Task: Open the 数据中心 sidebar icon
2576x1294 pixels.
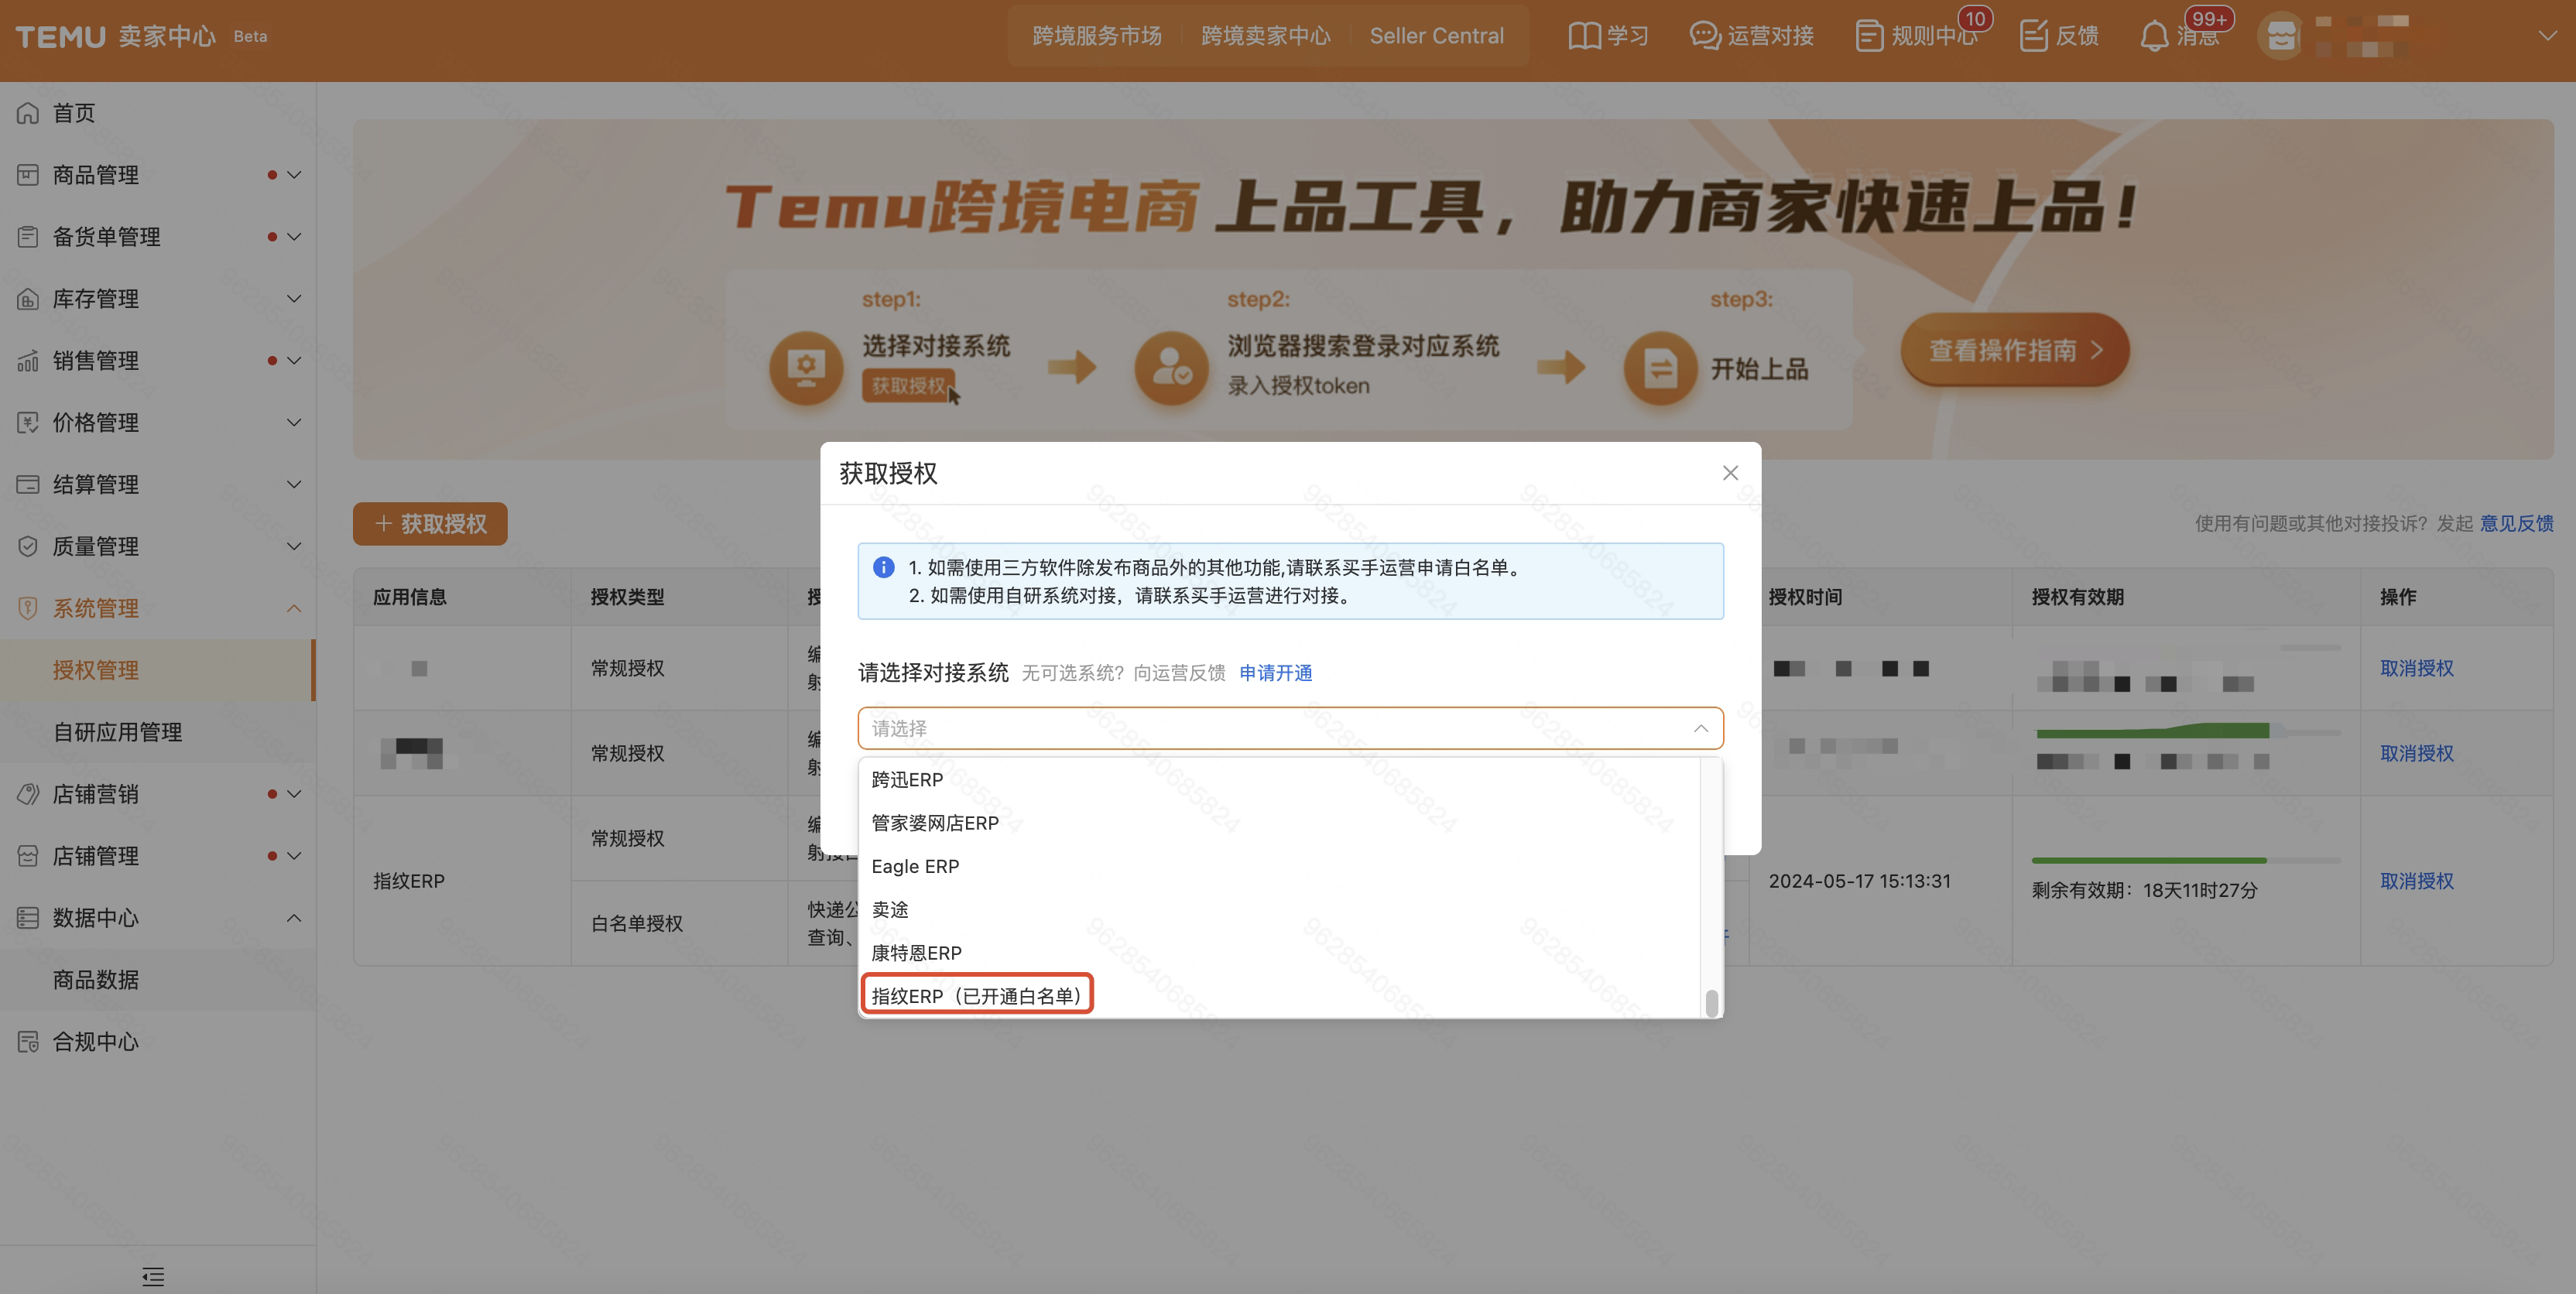Action: [x=27, y=917]
